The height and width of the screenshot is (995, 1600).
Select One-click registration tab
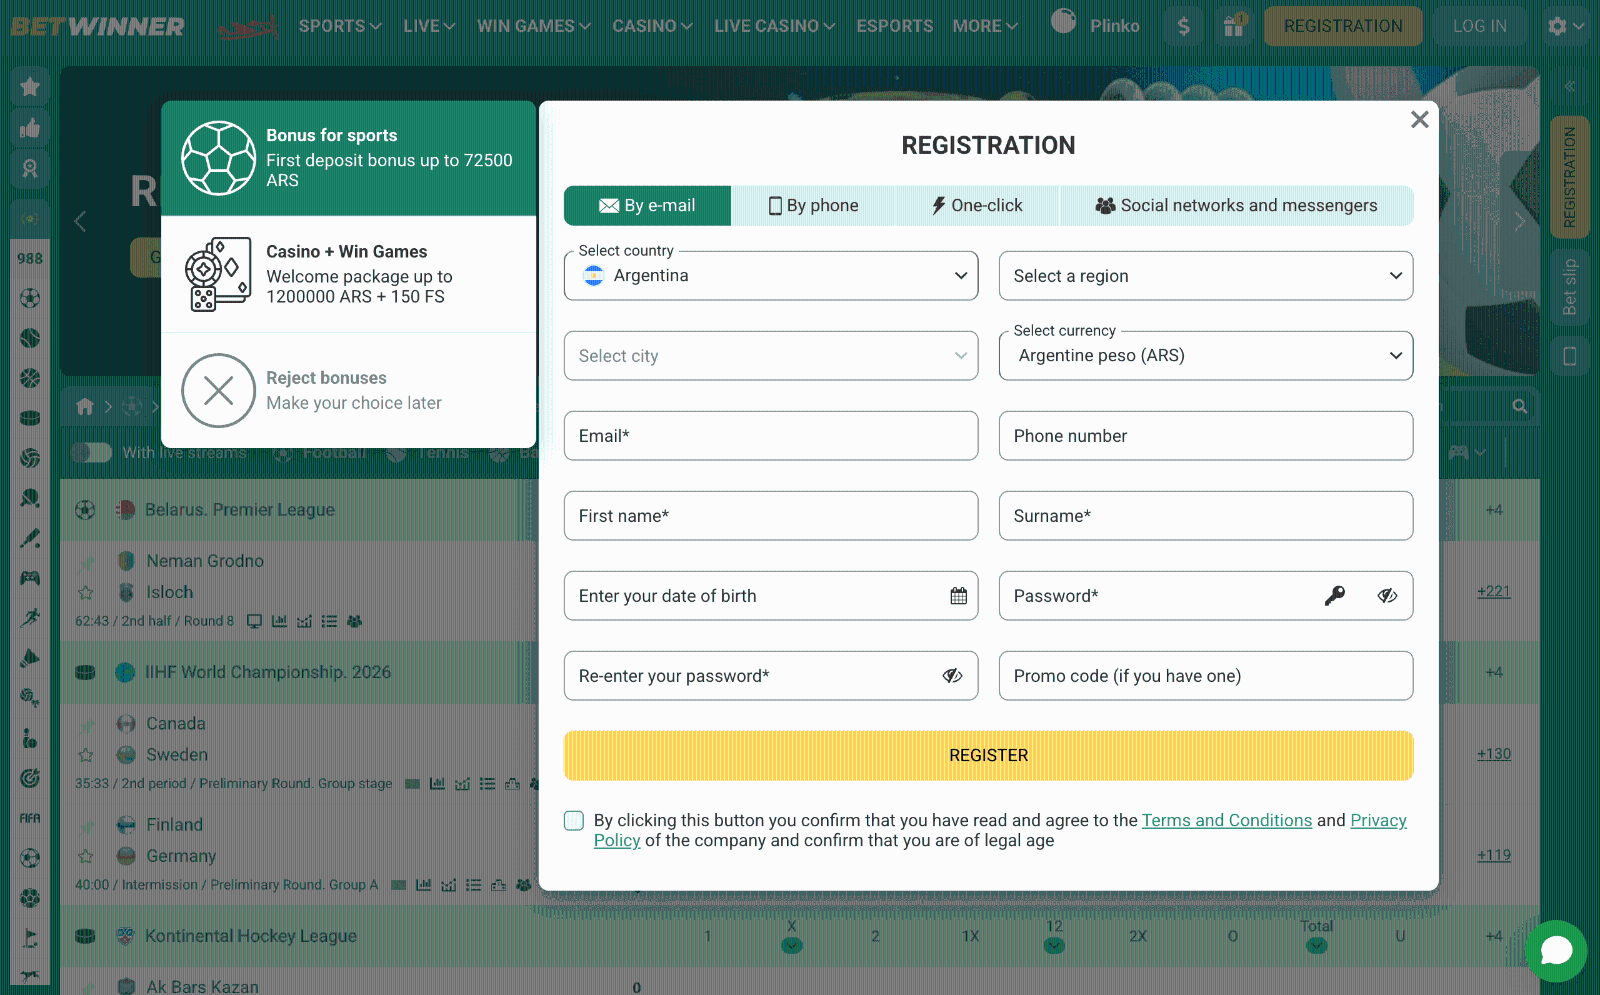coord(977,205)
